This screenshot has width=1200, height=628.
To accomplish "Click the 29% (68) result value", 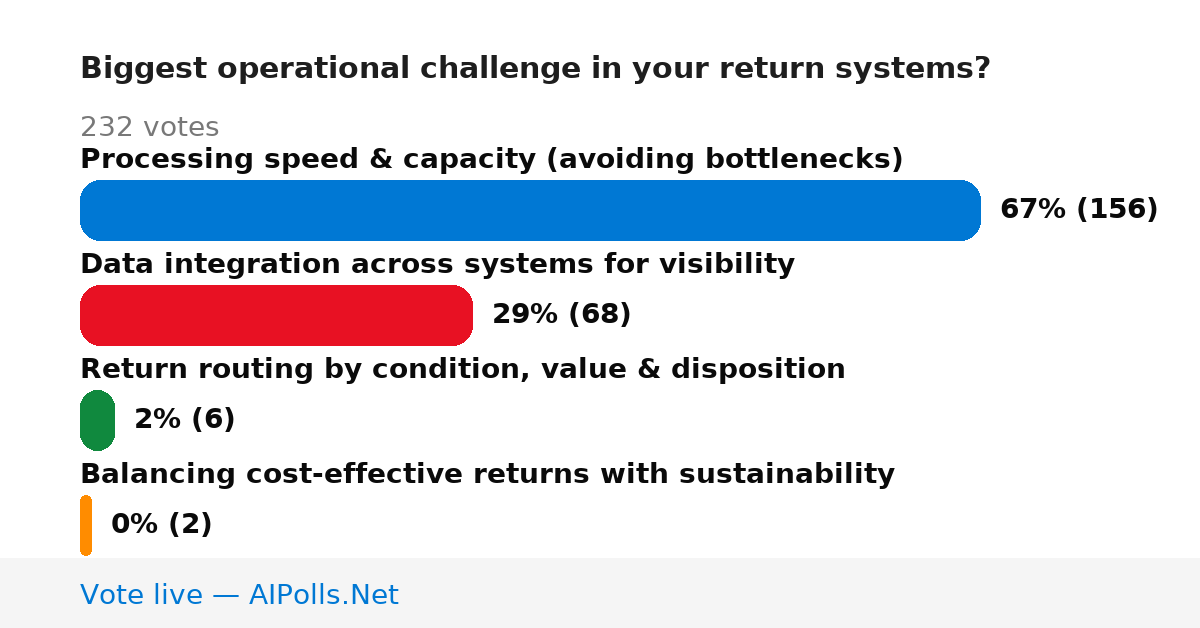I will coord(561,314).
